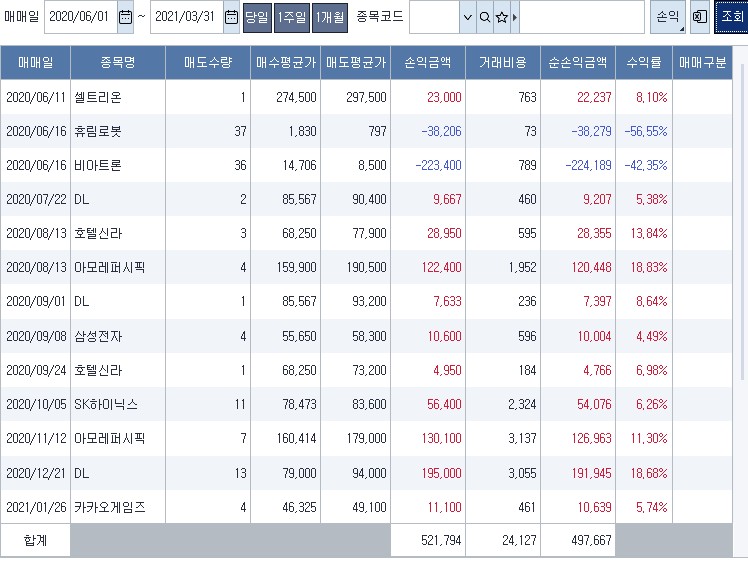Click the stock name field beside the star
The width and height of the screenshot is (748, 561).
[582, 17]
